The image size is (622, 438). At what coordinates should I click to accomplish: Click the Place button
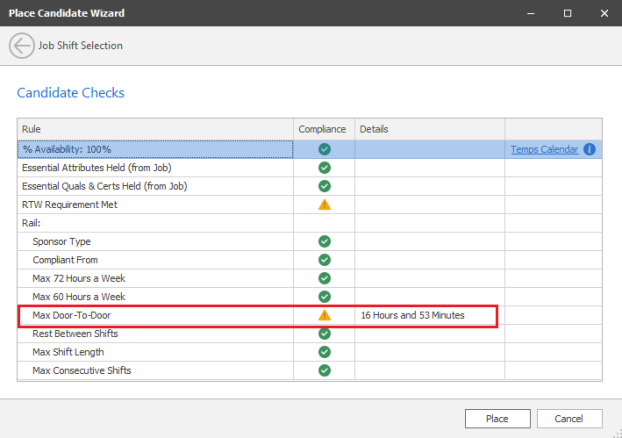[498, 419]
